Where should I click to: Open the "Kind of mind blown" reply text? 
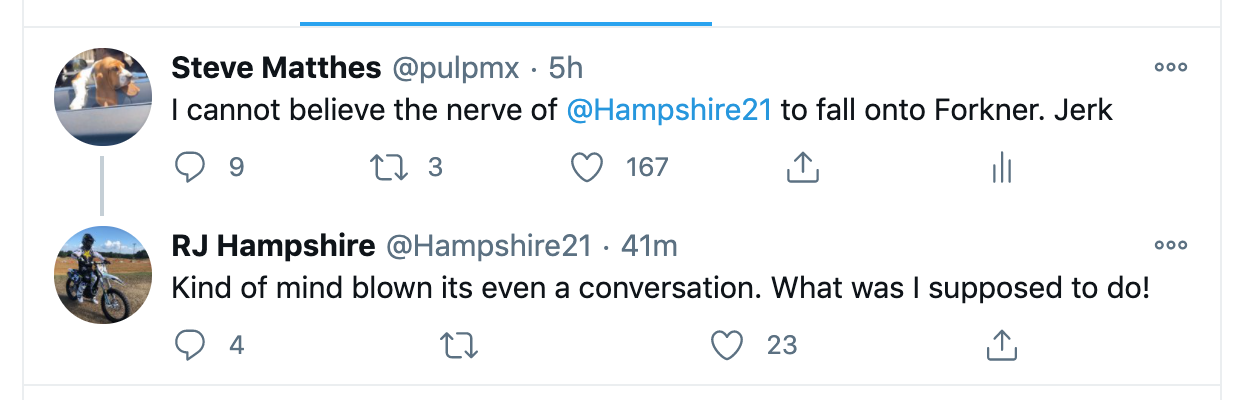(x=660, y=288)
